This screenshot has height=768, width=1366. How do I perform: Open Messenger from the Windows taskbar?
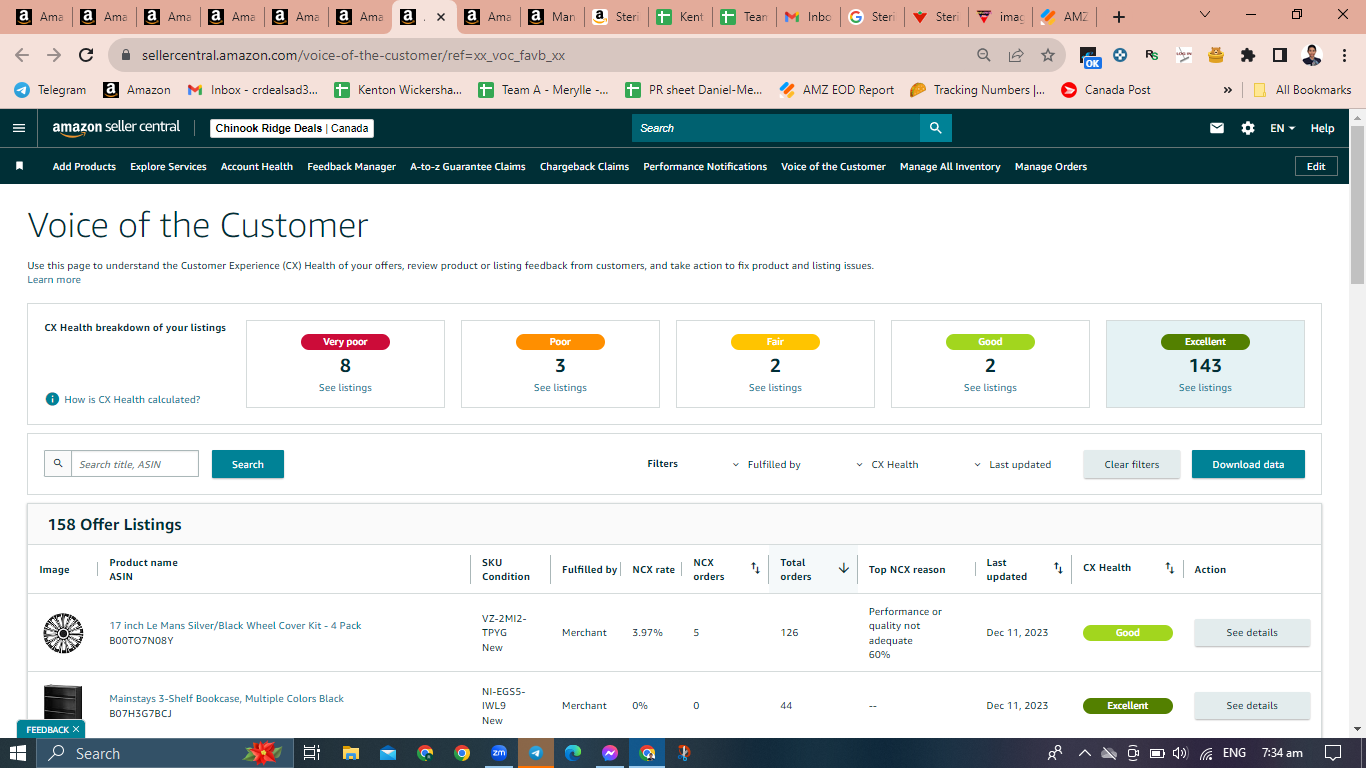pos(610,753)
